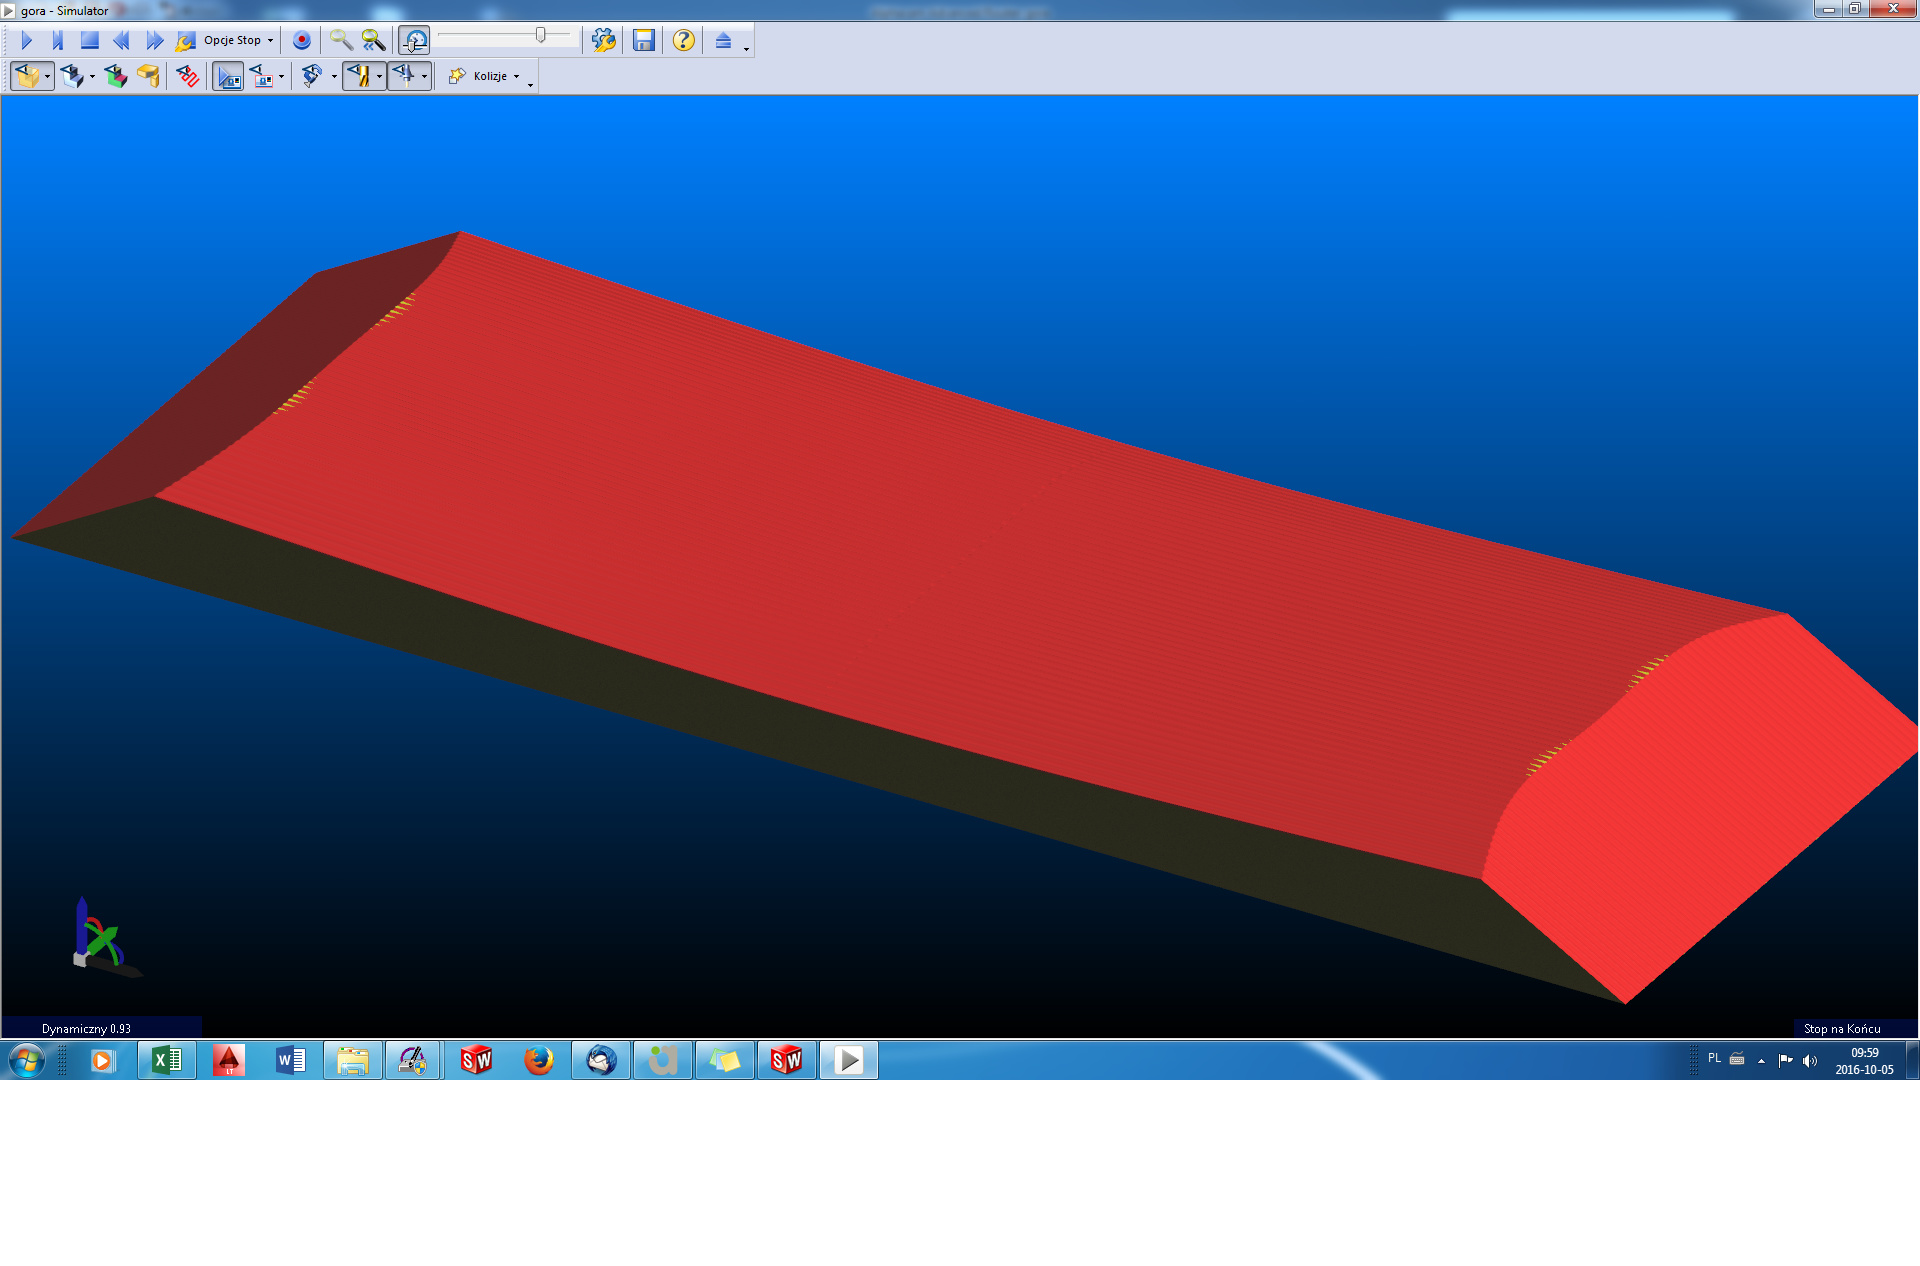Click the Stop na Końcu status label
The image size is (1920, 1266).
[1841, 1028]
